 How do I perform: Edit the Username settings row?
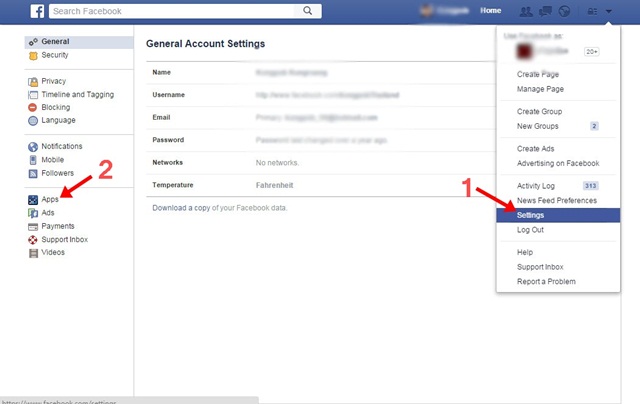(x=321, y=95)
